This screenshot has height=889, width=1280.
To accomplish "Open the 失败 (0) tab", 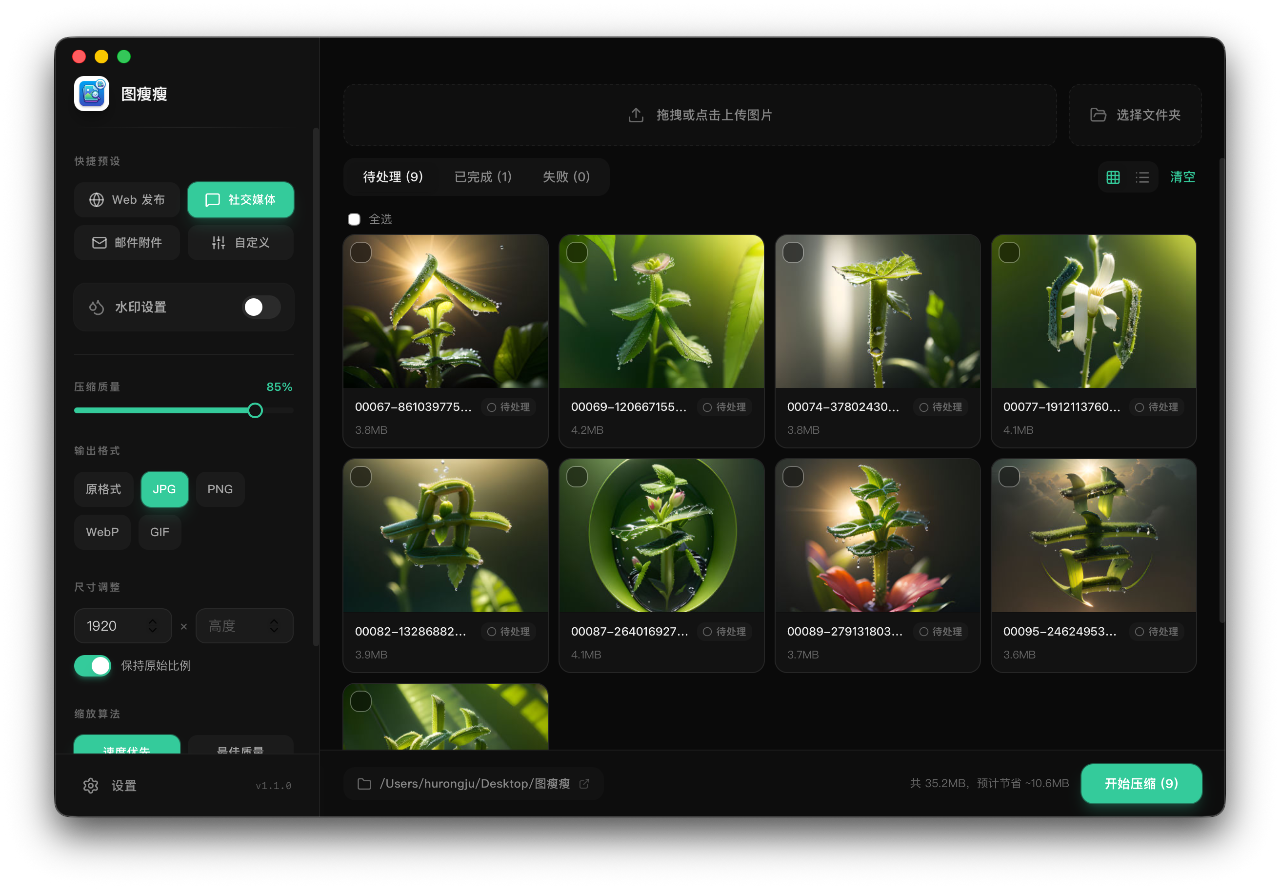I will coord(566,177).
